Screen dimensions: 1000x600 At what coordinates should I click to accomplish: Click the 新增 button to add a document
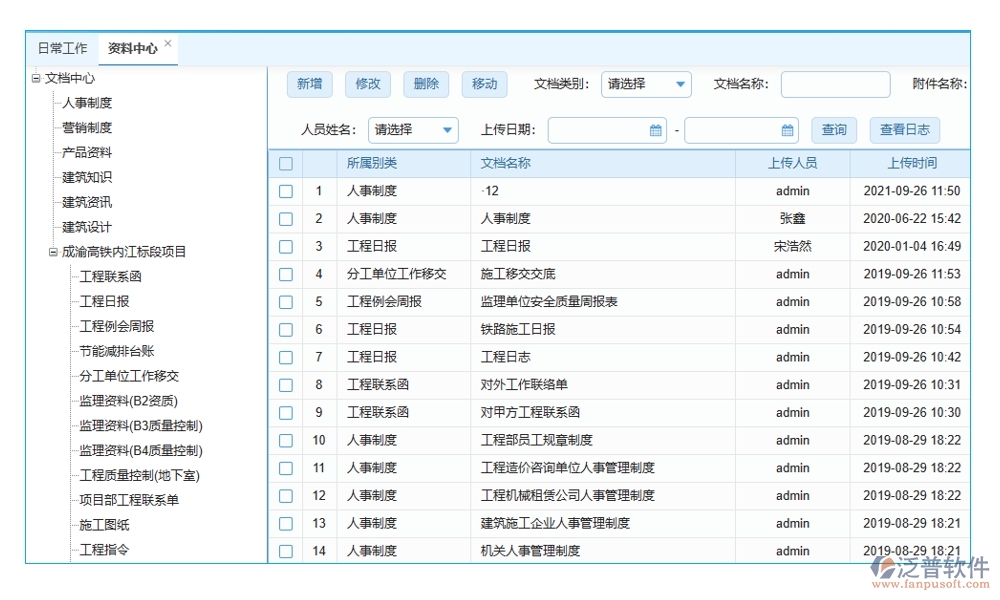pyautogui.click(x=309, y=84)
